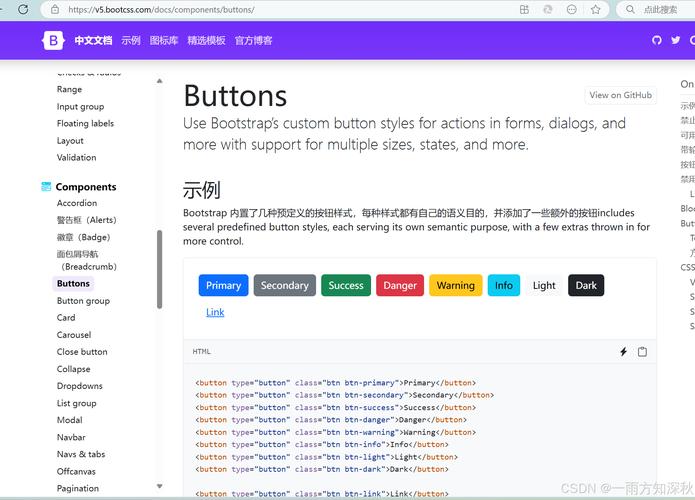Open the 示例 navbar item
Image resolution: width=695 pixels, height=500 pixels.
(131, 40)
